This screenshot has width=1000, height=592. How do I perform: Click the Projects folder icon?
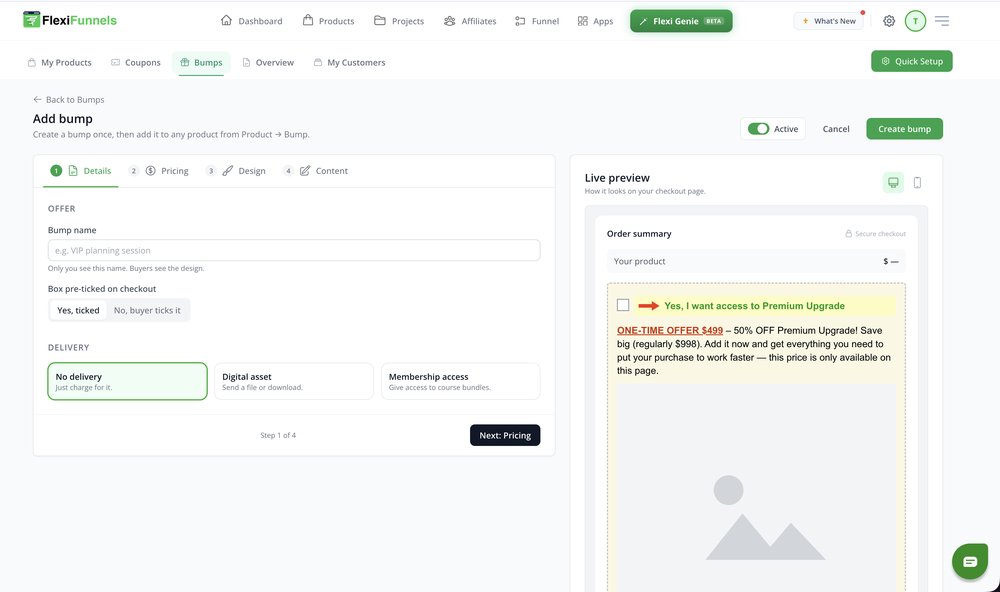click(379, 20)
